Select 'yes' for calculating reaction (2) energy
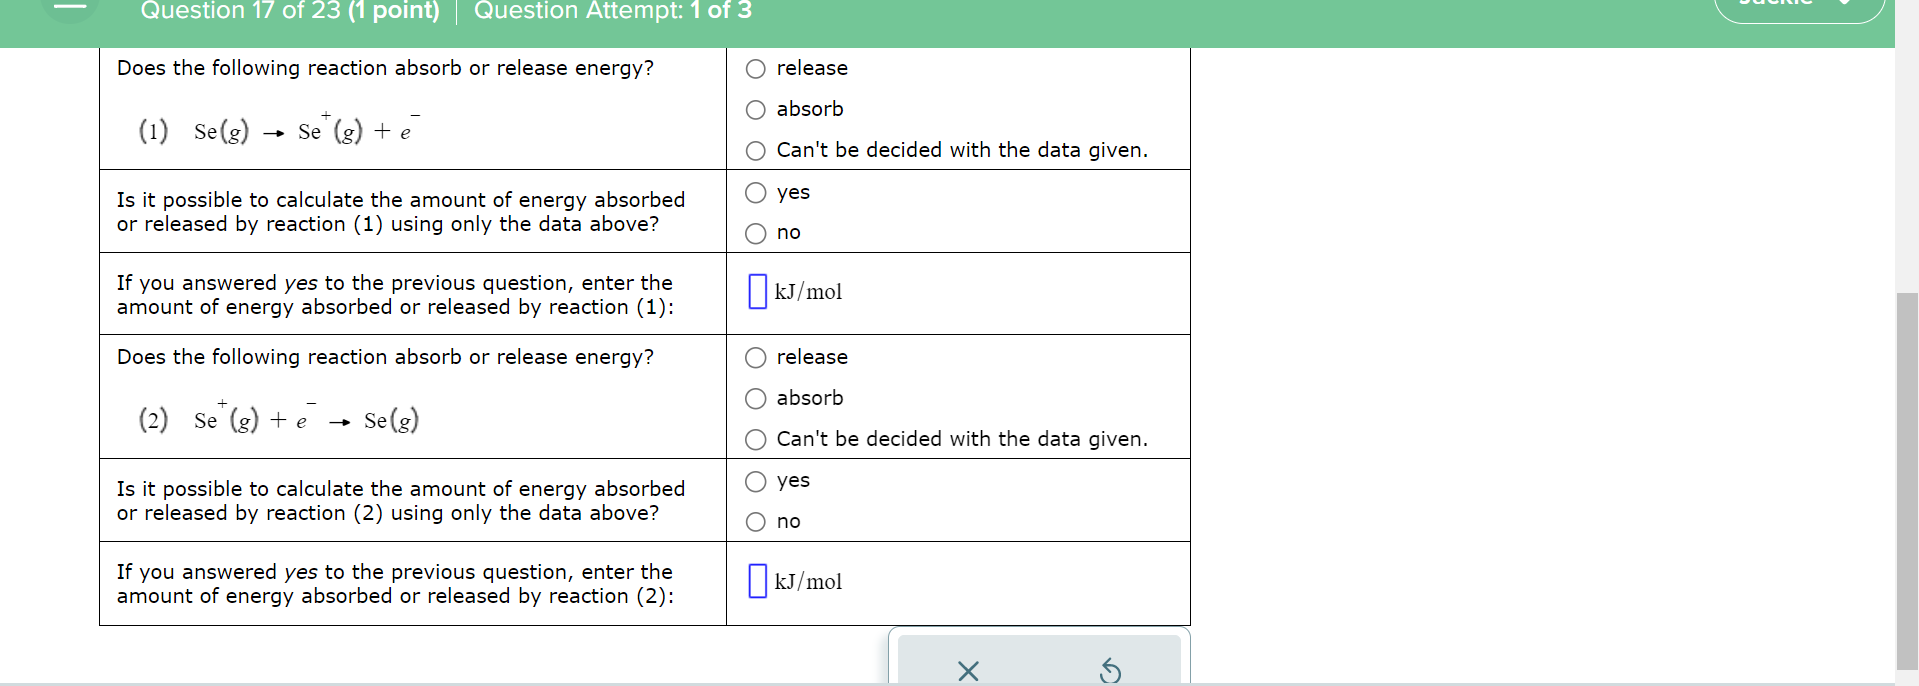Viewport: 1919px width, 686px height. [755, 481]
